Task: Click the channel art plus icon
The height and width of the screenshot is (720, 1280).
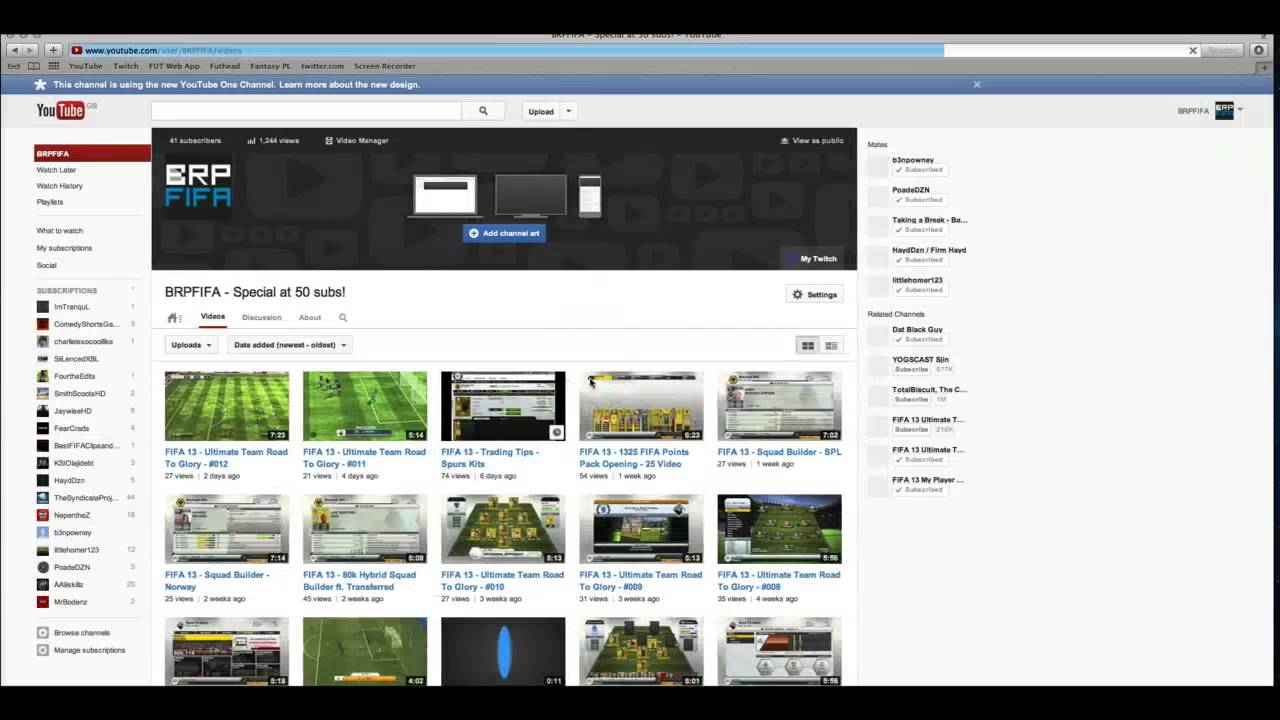Action: pyautogui.click(x=474, y=233)
